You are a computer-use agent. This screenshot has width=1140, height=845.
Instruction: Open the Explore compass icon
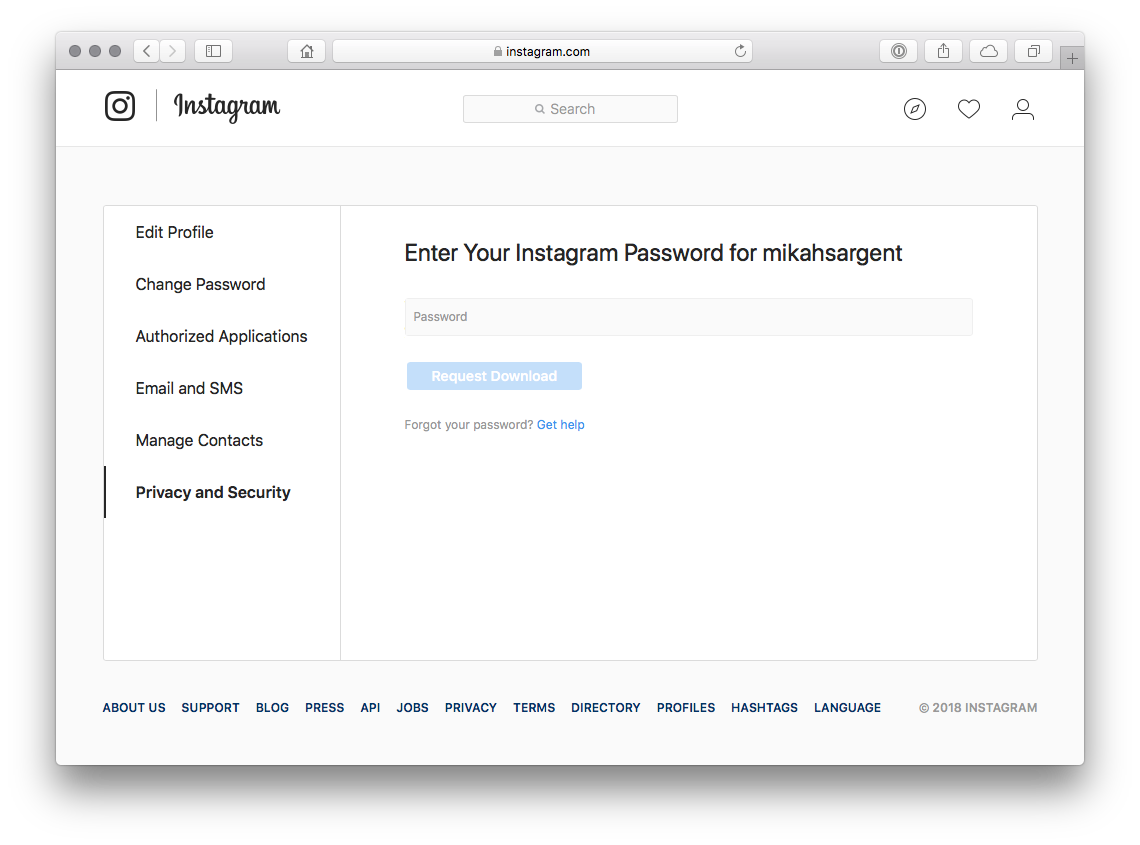coord(915,109)
